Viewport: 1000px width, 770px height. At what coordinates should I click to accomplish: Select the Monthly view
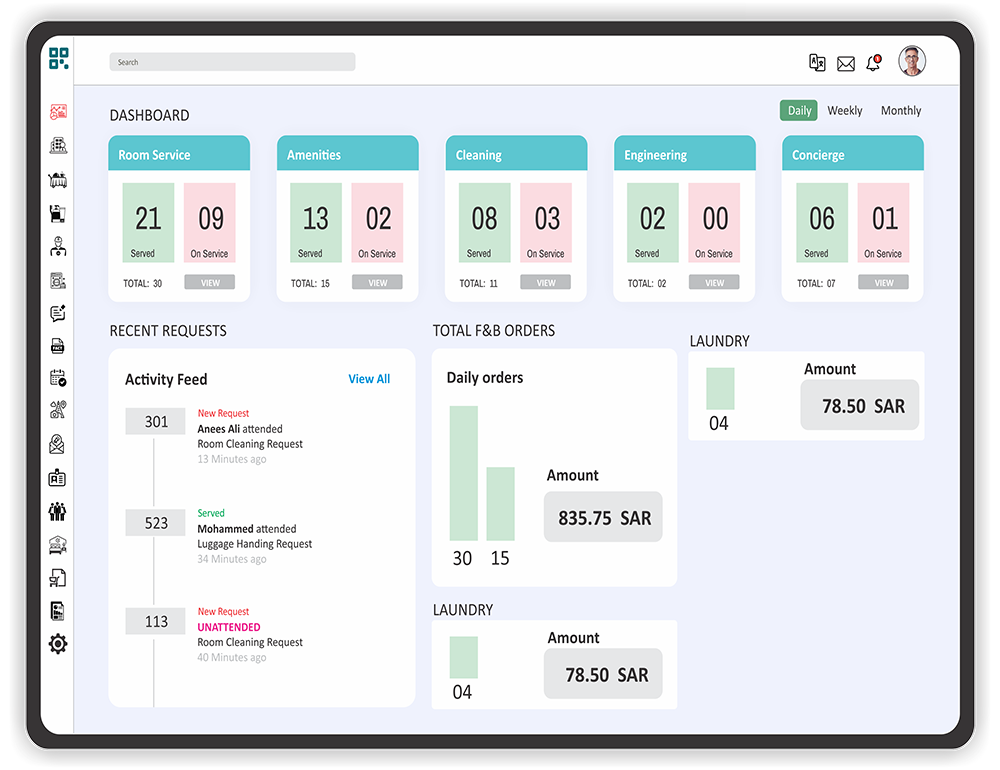901,111
